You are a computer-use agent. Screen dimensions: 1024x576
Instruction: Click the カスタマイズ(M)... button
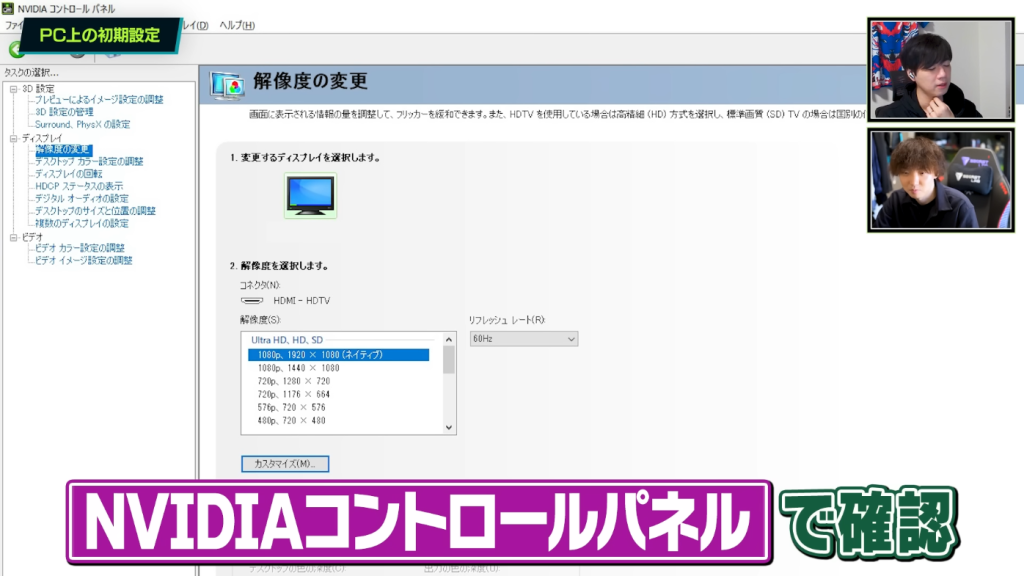285,464
